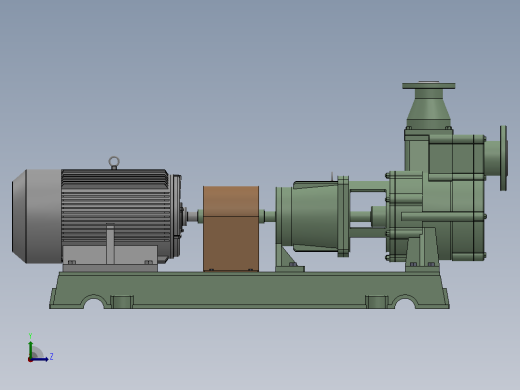Screen dimensions: 520x390
Task: Select the top discharge flange of the pump
Action: pyautogui.click(x=429, y=86)
